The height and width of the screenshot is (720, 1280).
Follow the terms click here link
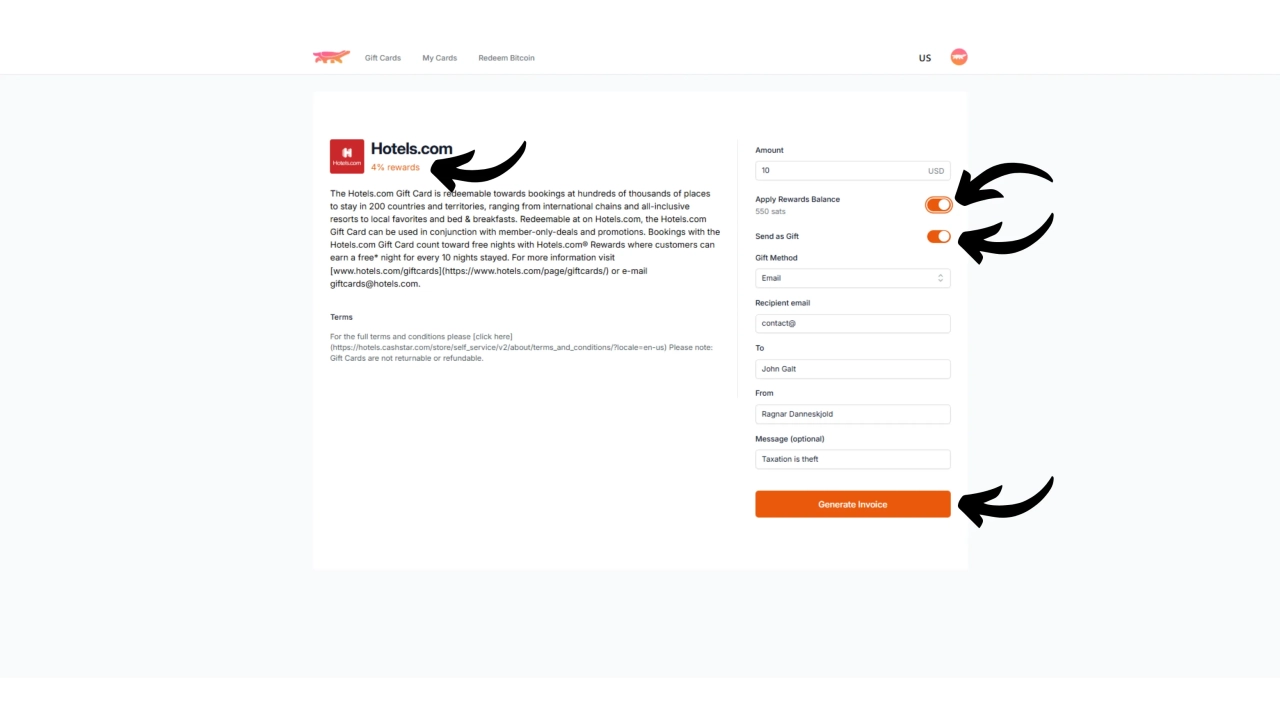[493, 337]
